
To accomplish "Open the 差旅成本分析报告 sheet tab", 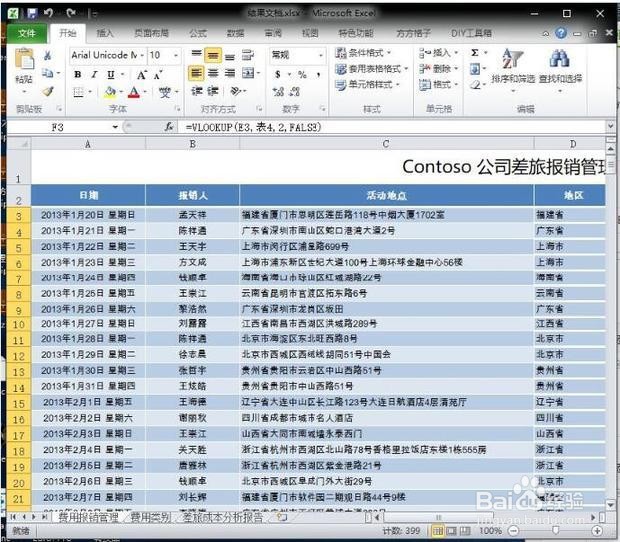I will pos(223,517).
